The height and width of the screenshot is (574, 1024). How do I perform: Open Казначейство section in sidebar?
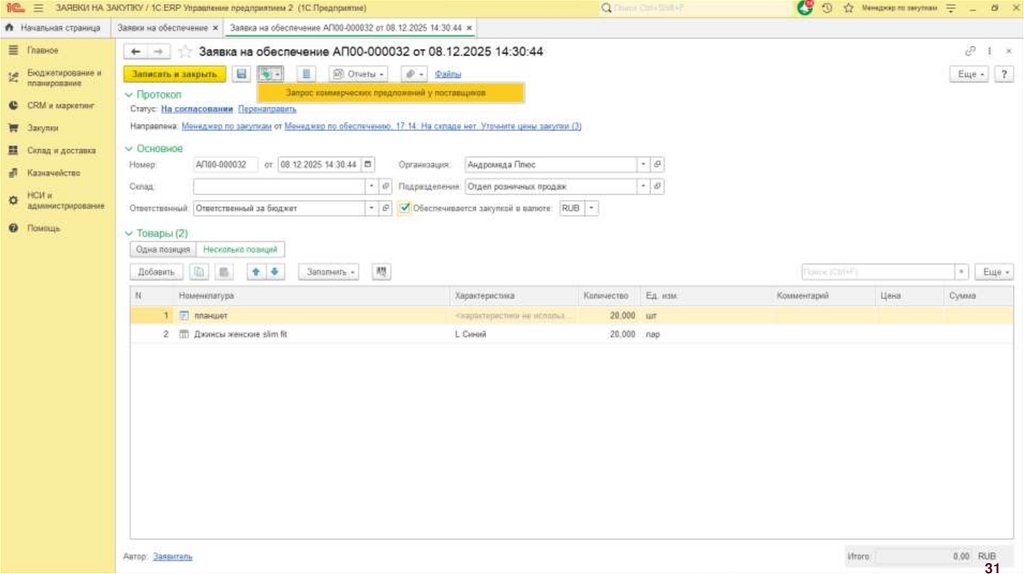(x=54, y=173)
